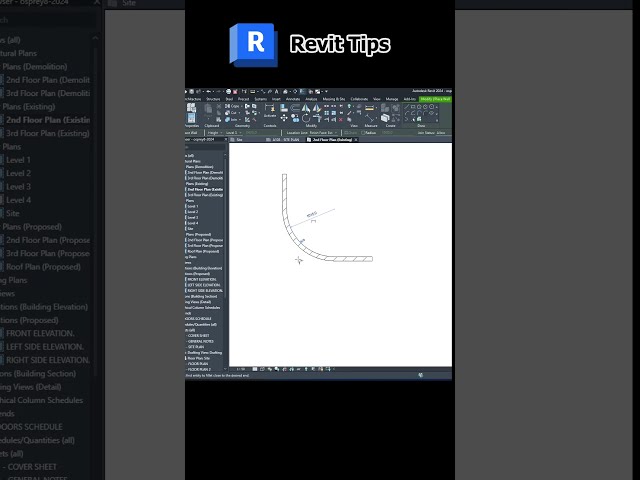The height and width of the screenshot is (480, 640).
Task: Click the temporary radius dimension text
Action: [312, 214]
